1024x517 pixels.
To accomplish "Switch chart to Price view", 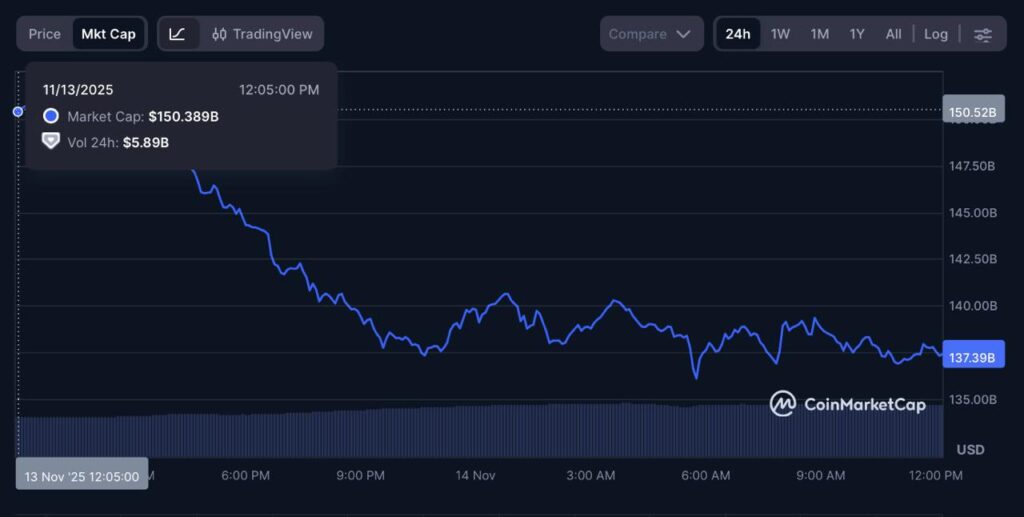I will [45, 34].
